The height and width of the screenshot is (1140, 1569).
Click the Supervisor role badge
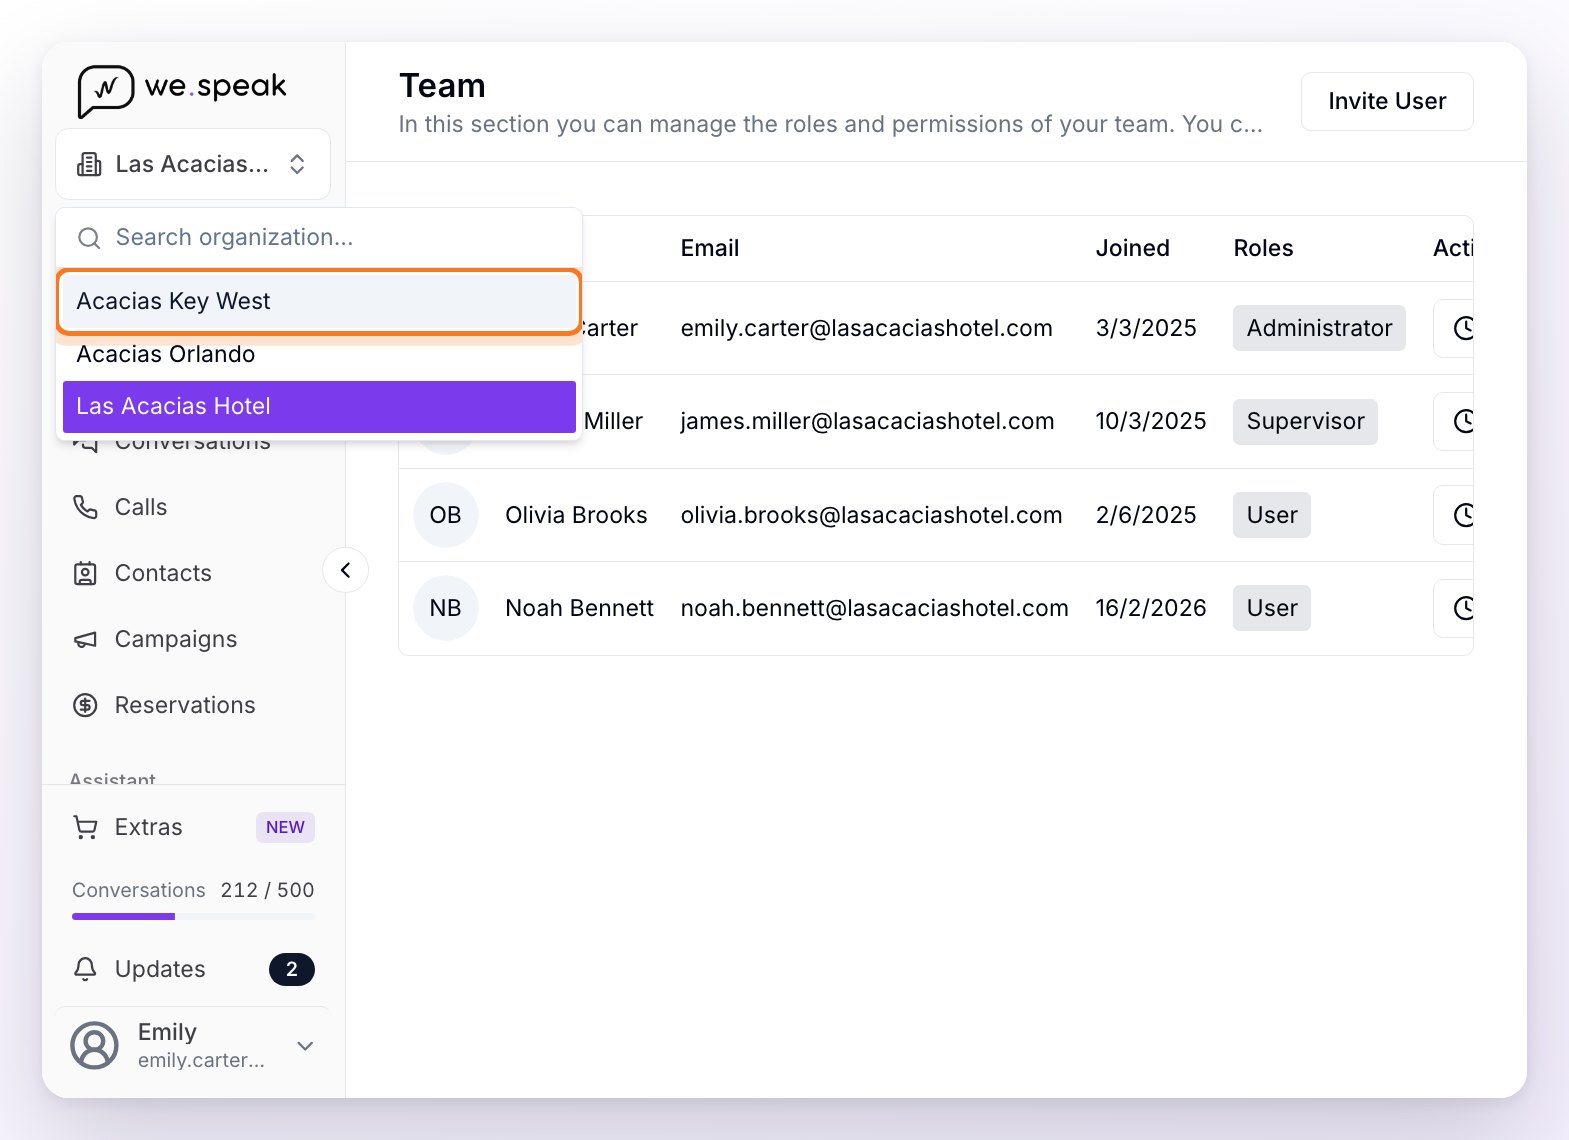coord(1305,421)
